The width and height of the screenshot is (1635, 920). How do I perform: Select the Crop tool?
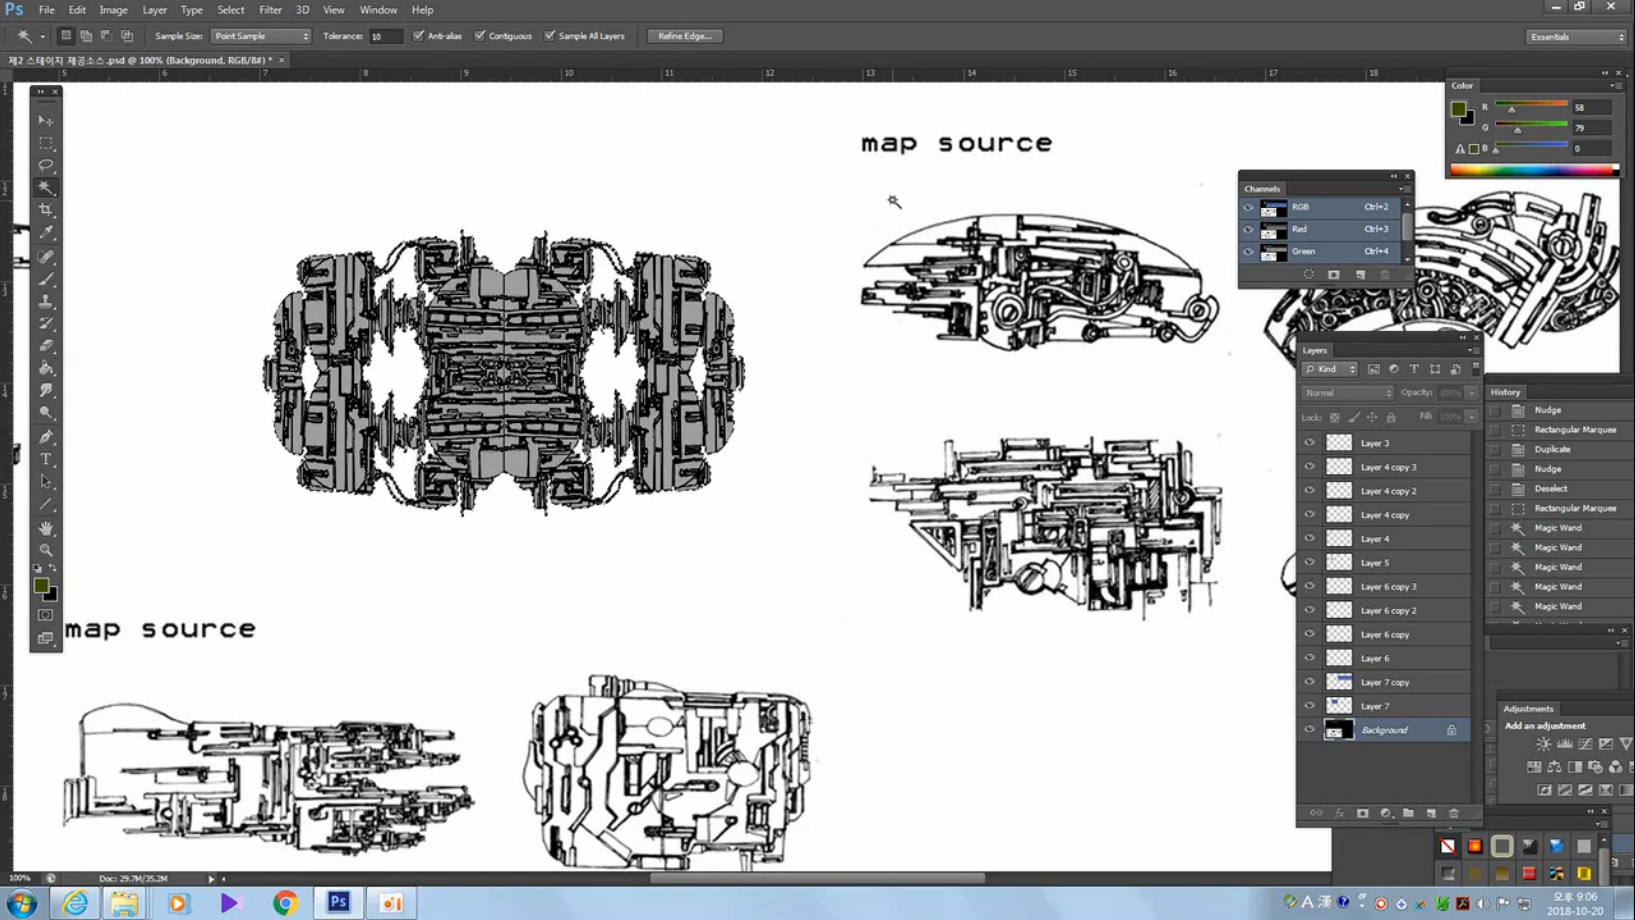pyautogui.click(x=46, y=210)
